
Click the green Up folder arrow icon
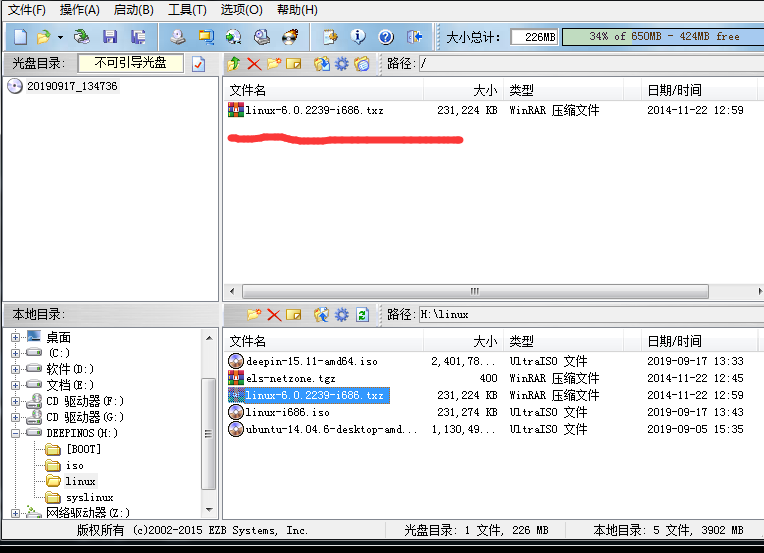[x=234, y=63]
